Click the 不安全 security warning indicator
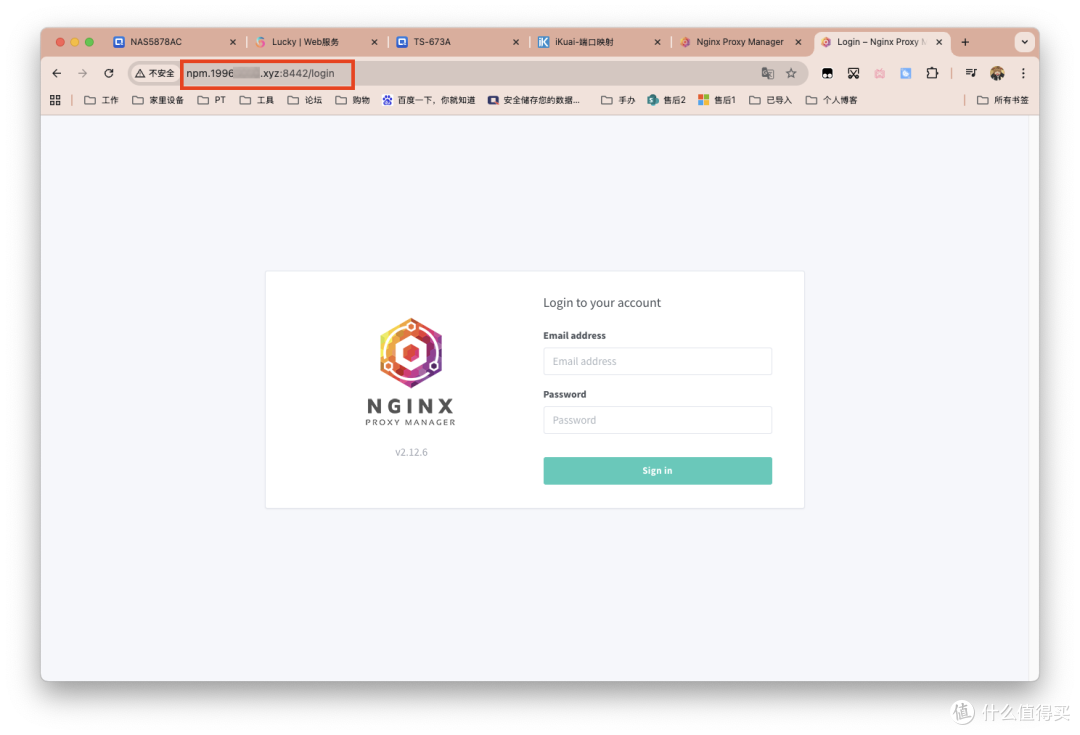 pyautogui.click(x=155, y=73)
